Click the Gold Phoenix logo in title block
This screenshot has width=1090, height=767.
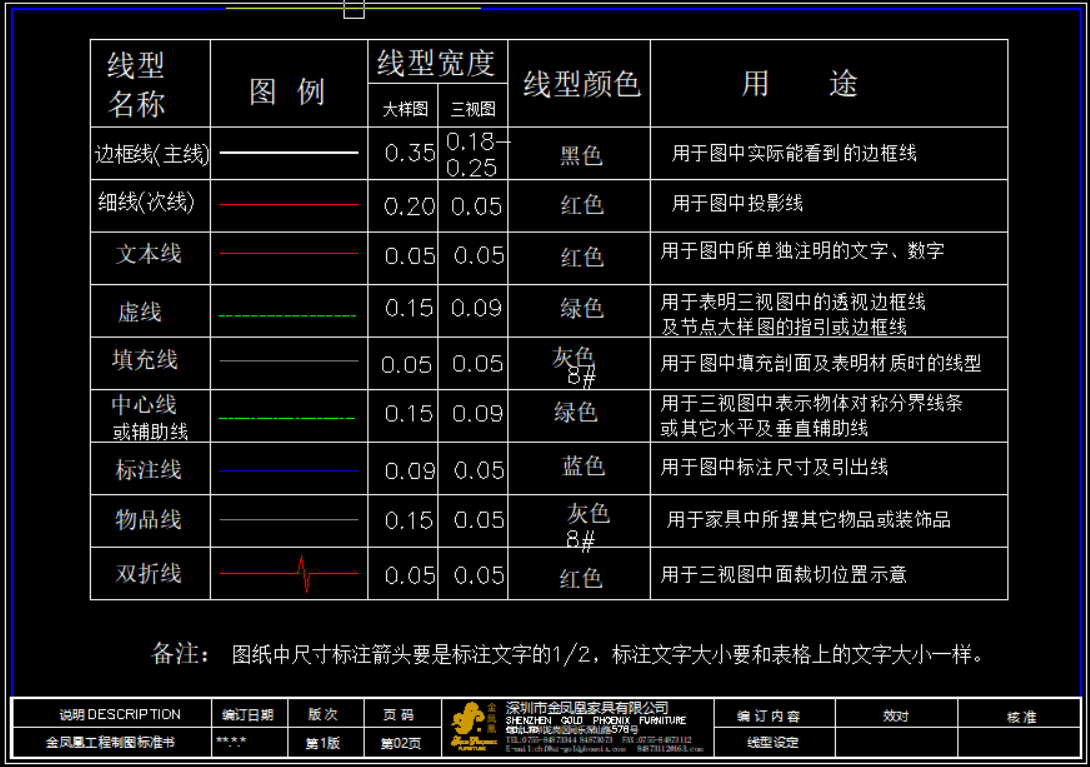(x=475, y=727)
